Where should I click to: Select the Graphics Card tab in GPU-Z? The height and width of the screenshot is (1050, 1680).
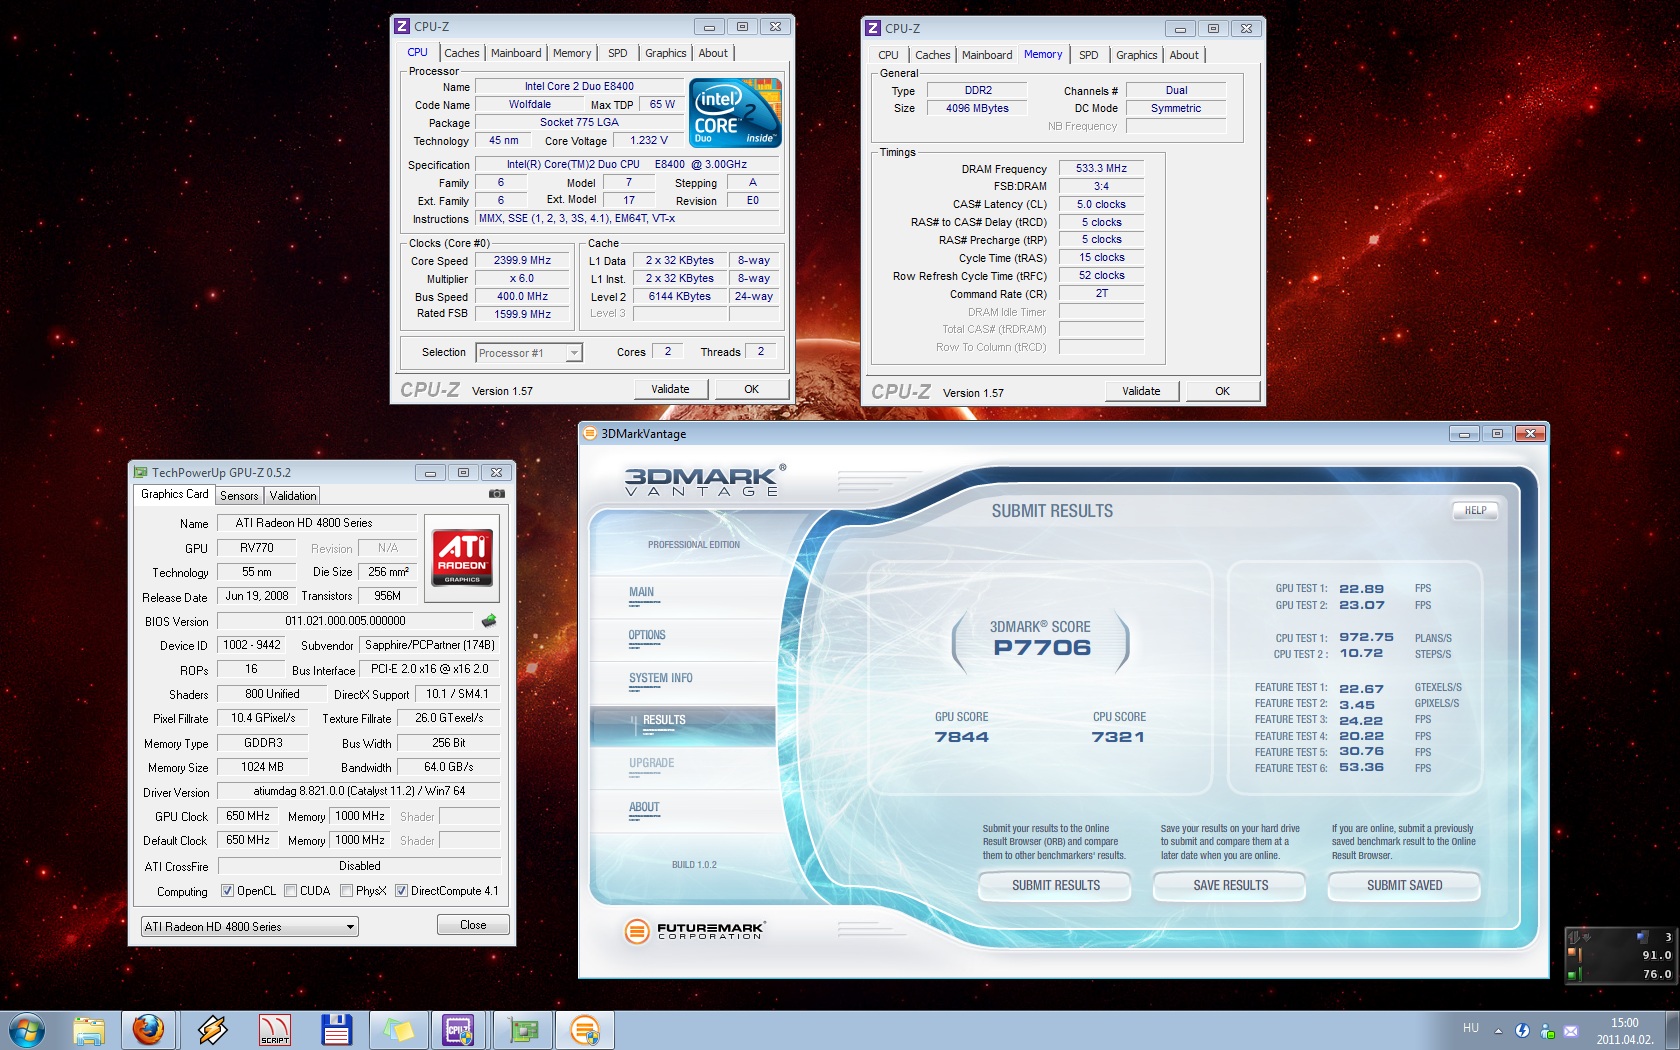tap(175, 494)
